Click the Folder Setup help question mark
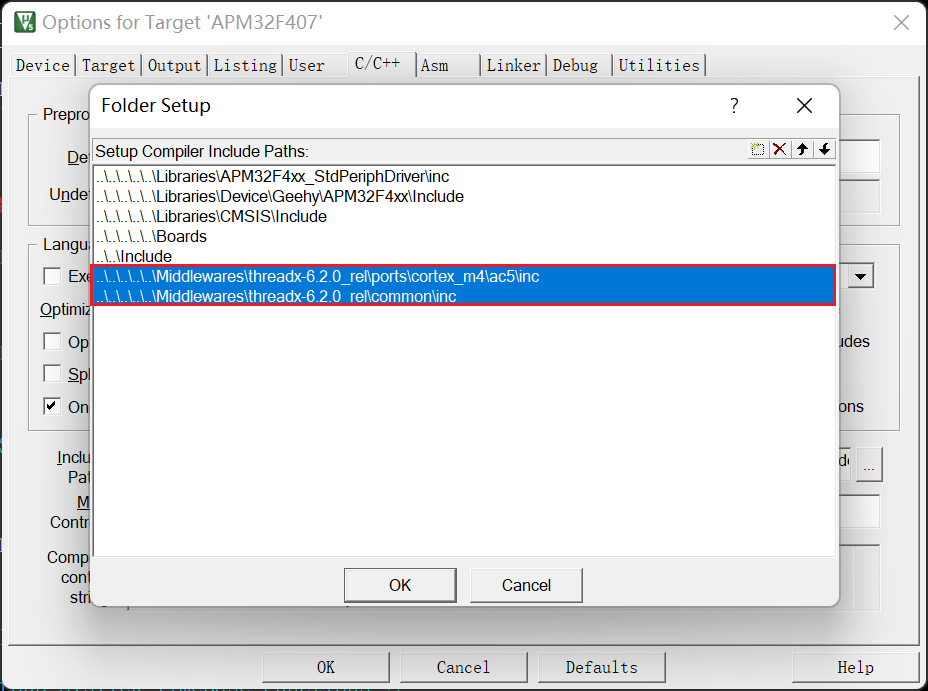 [734, 106]
